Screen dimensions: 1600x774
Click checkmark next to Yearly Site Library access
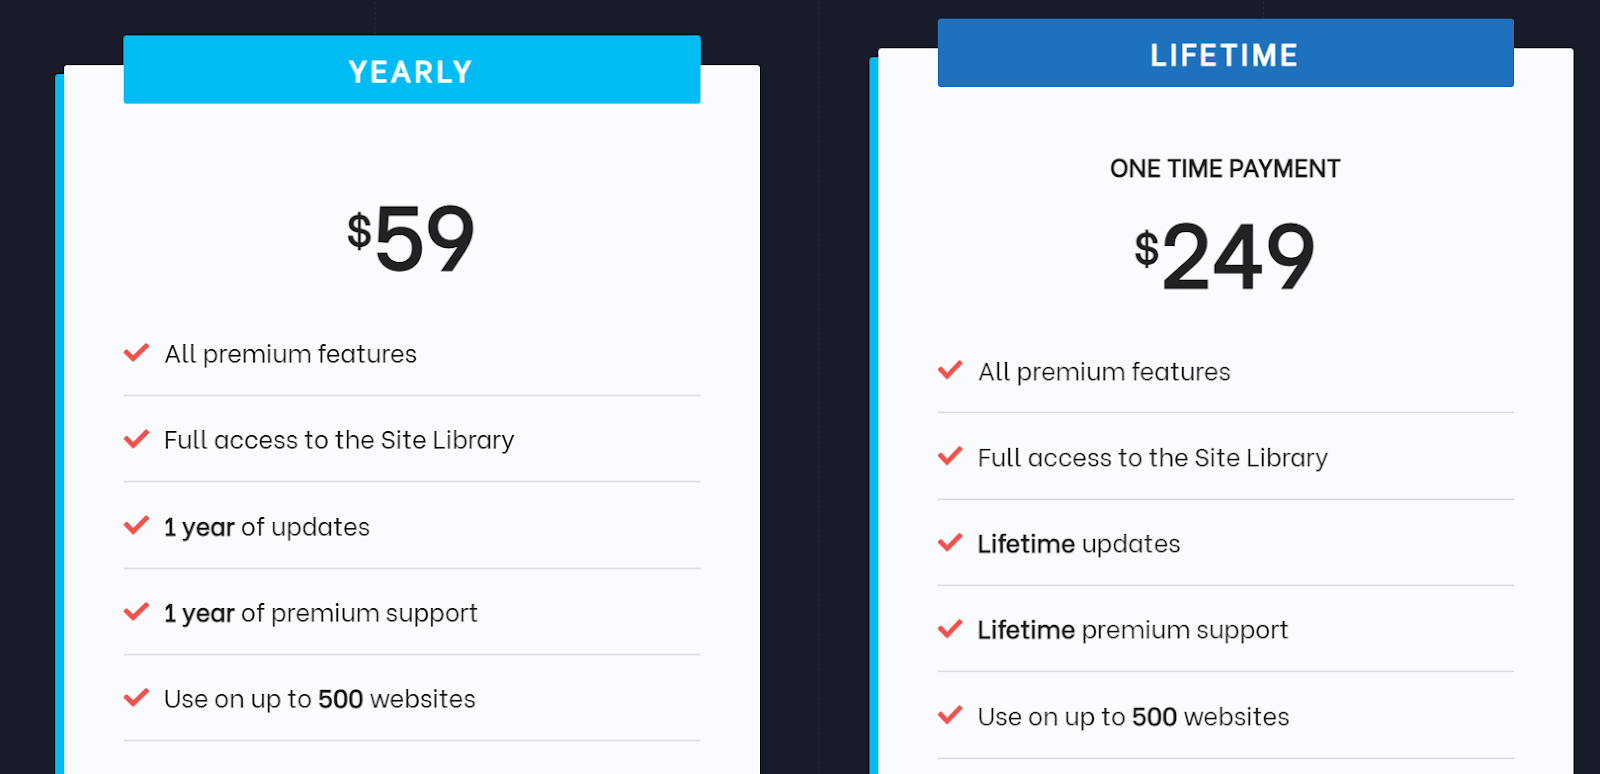click(x=136, y=439)
